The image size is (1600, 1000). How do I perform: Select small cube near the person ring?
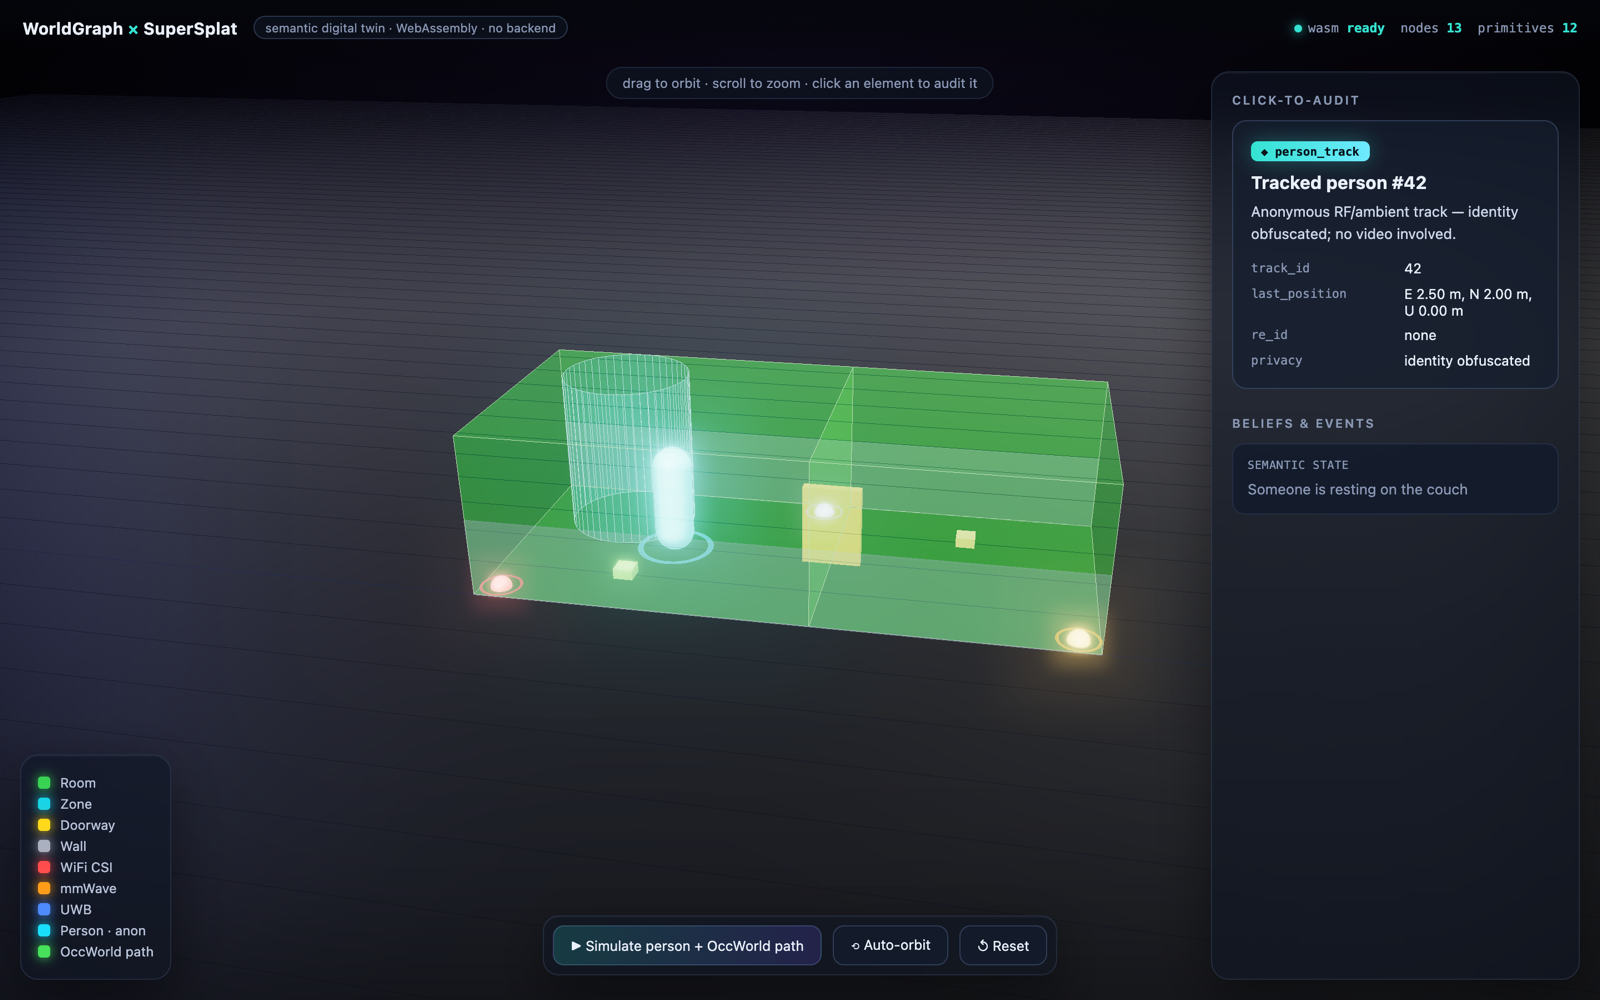(x=625, y=569)
